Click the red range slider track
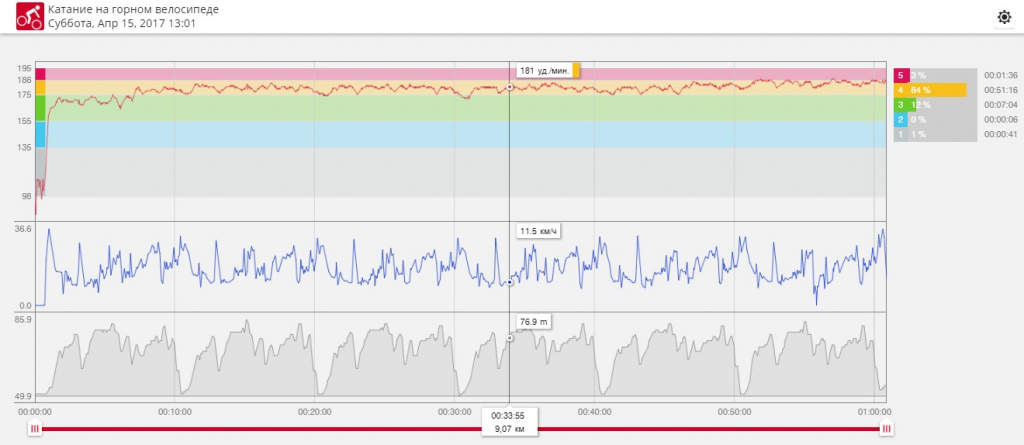Screen dimensions: 1024x445 coord(300,429)
